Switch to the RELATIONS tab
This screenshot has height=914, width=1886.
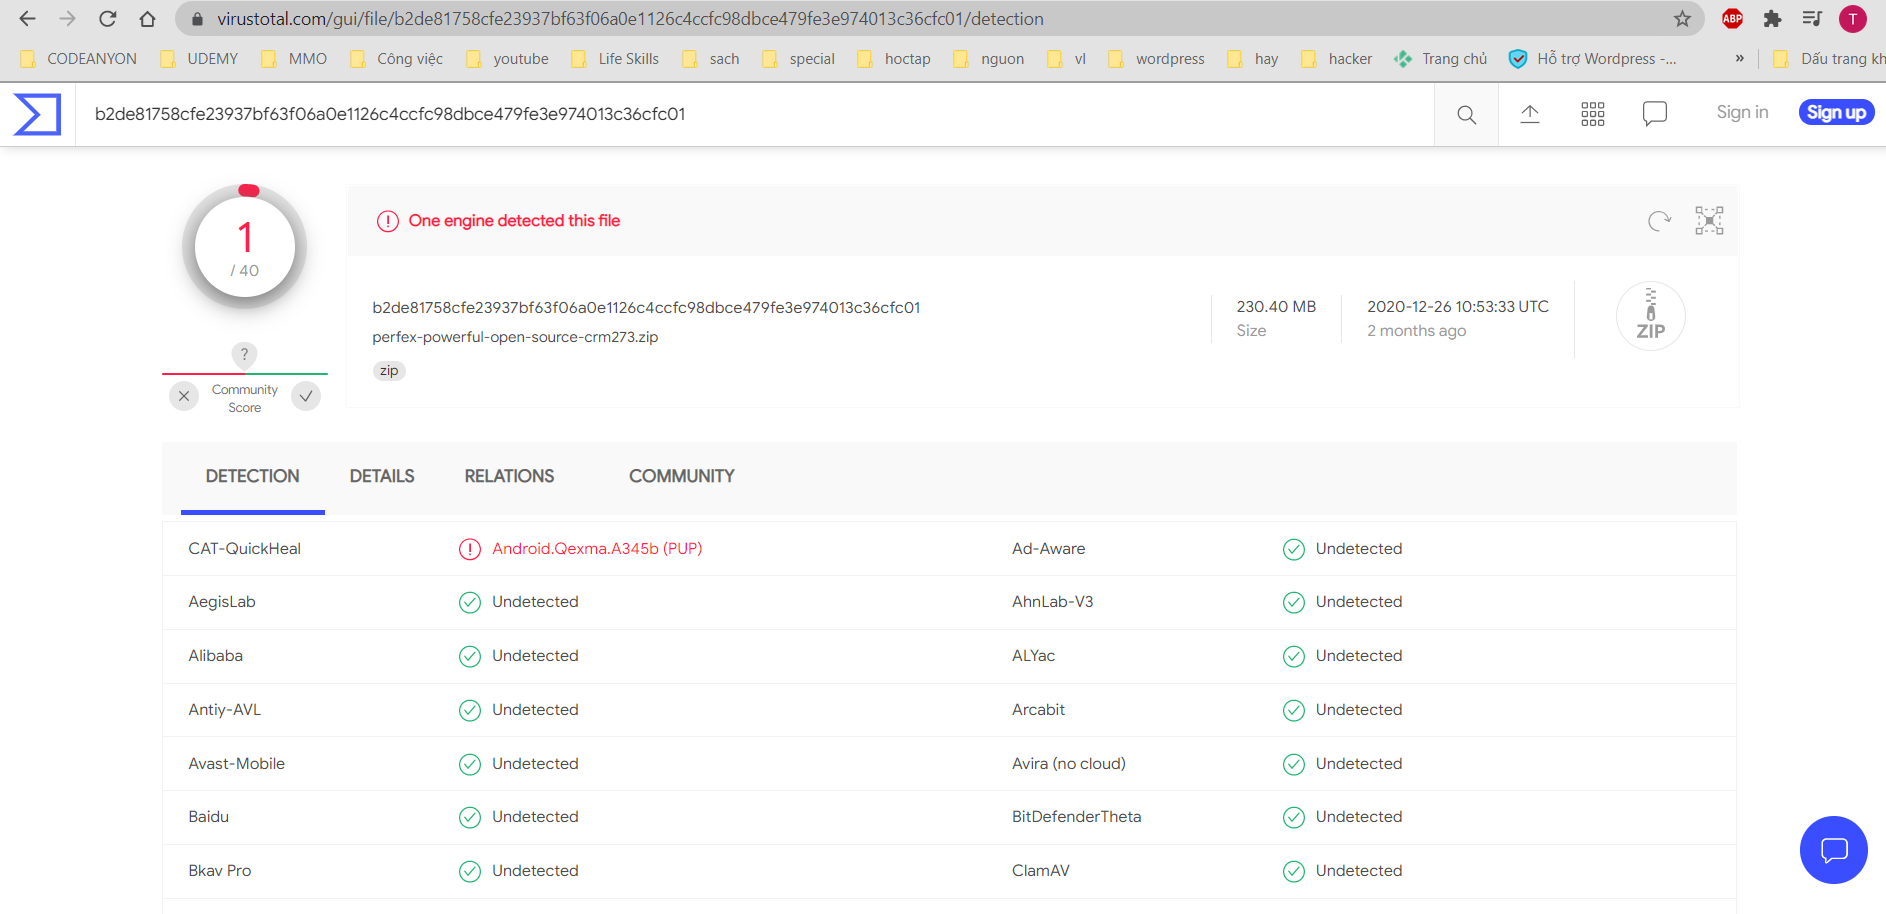(x=509, y=477)
